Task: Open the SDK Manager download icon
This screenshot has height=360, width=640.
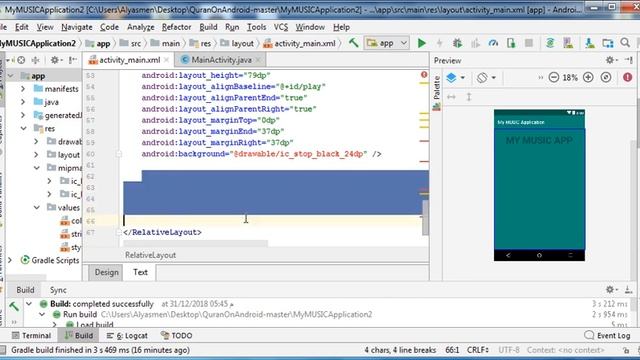Action: (x=589, y=43)
